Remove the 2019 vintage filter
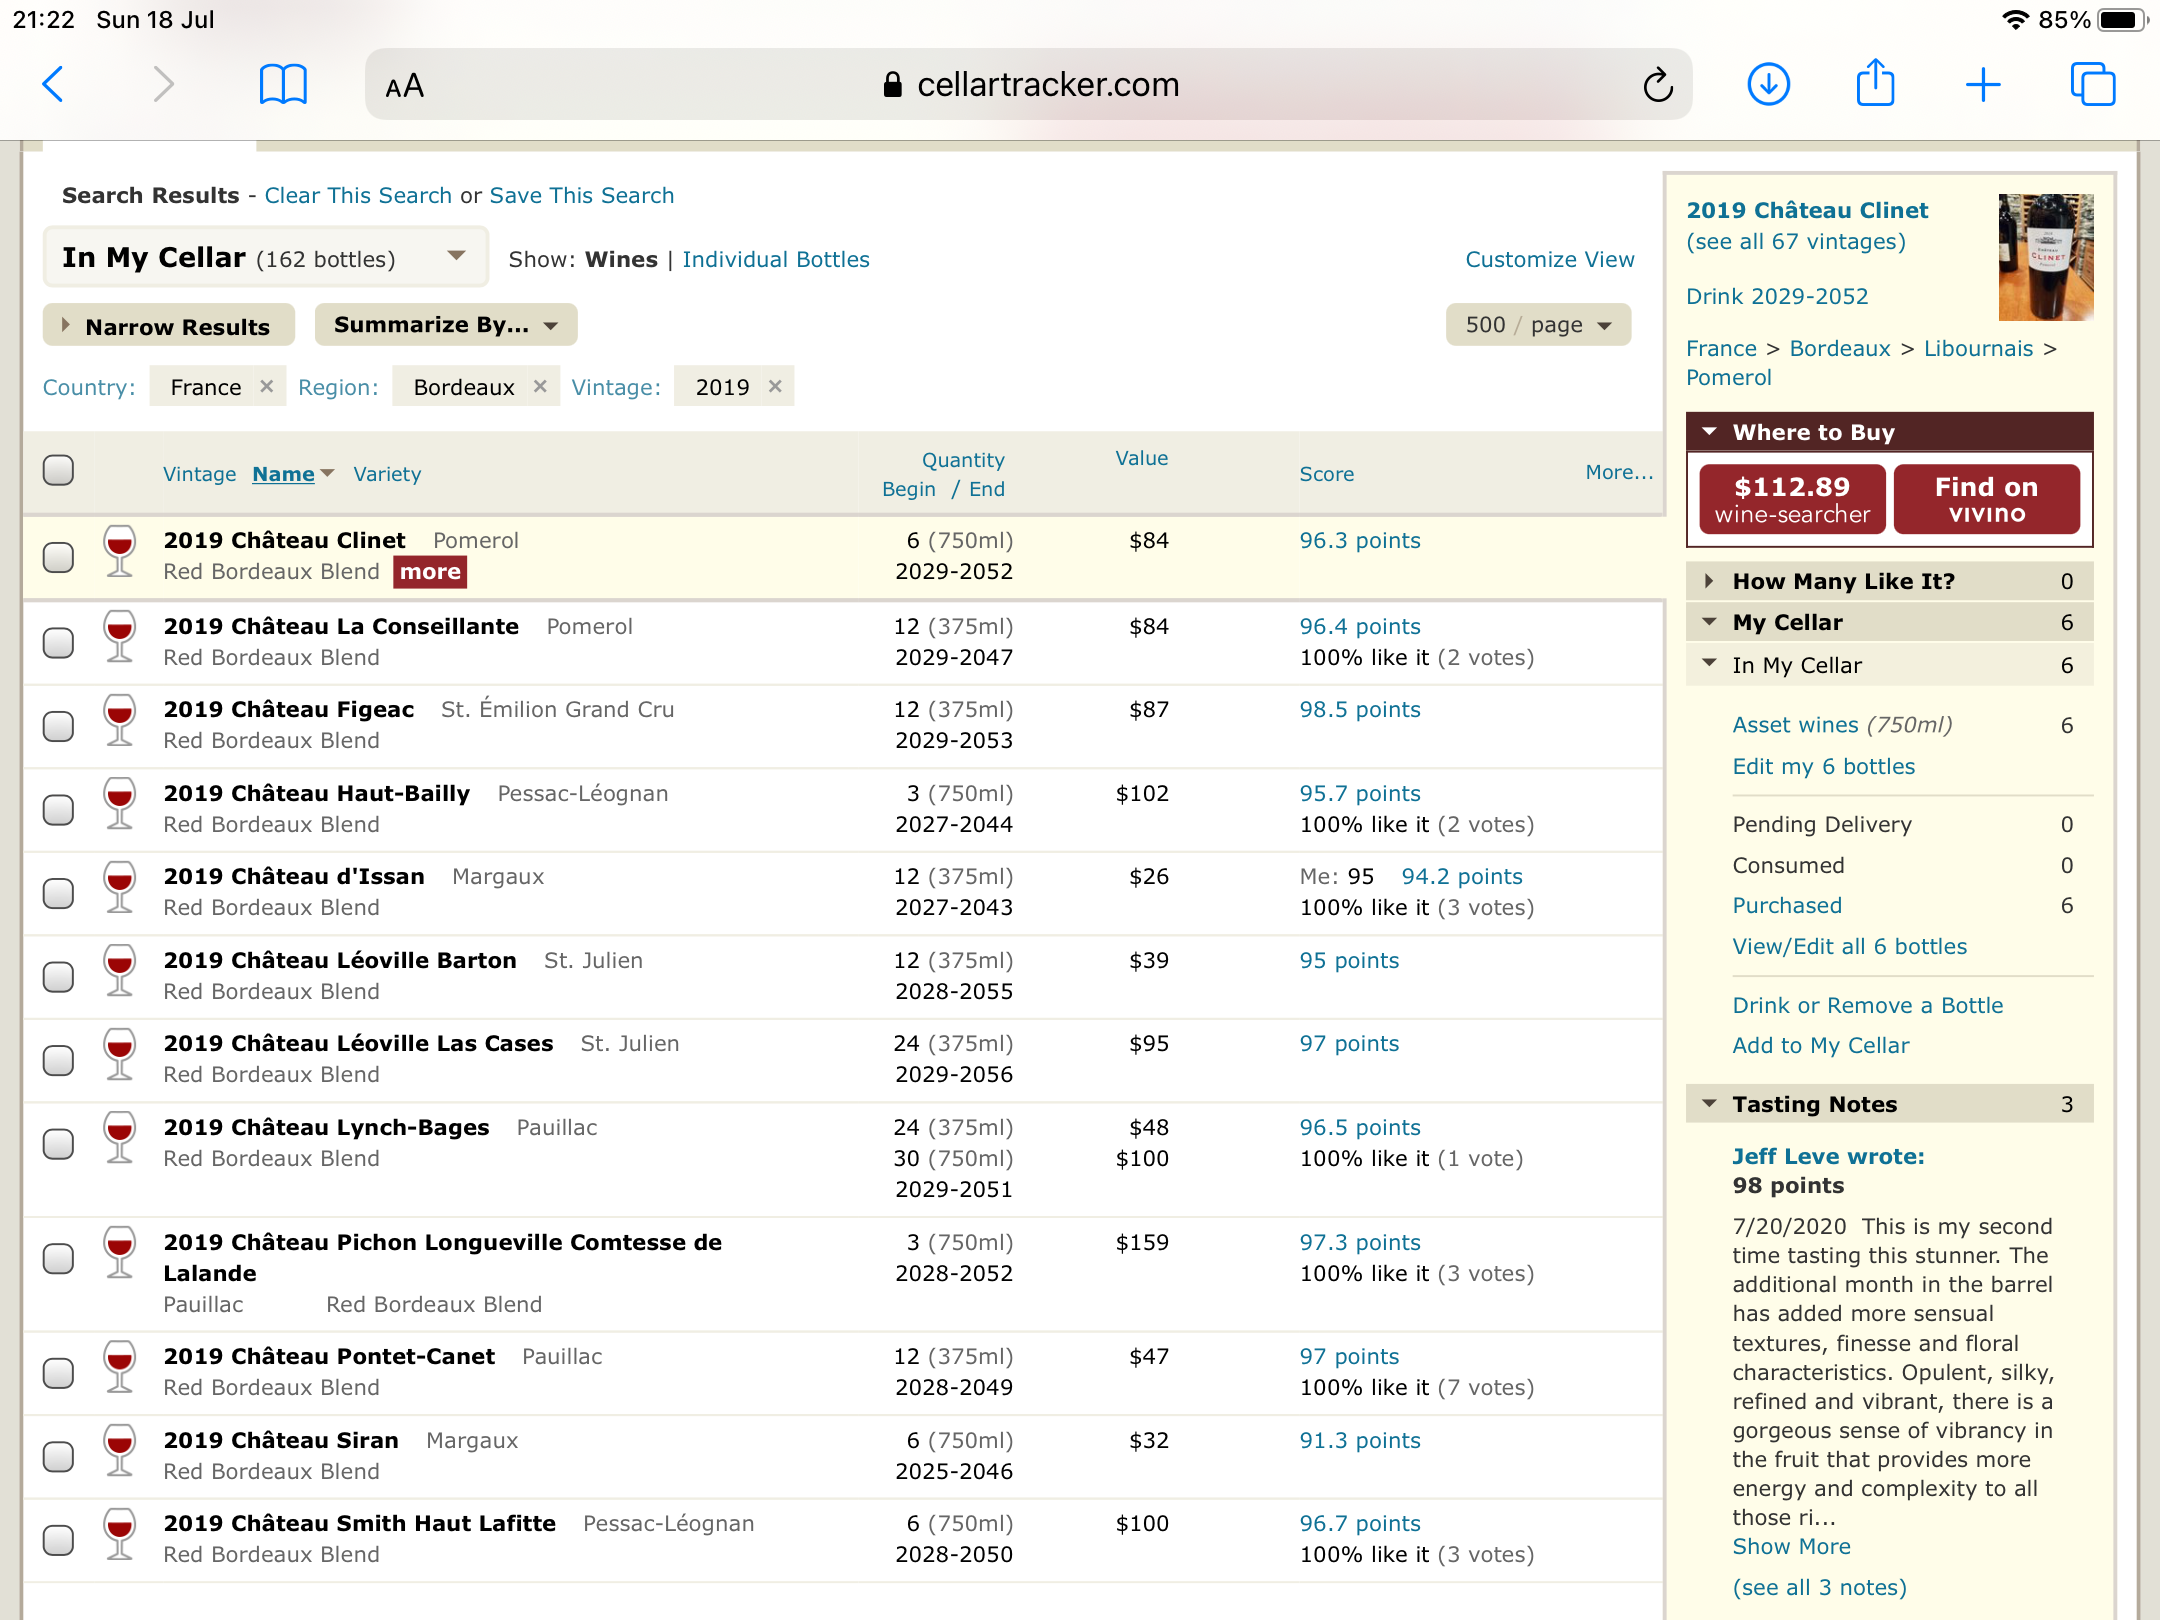The height and width of the screenshot is (1620, 2160). (775, 386)
